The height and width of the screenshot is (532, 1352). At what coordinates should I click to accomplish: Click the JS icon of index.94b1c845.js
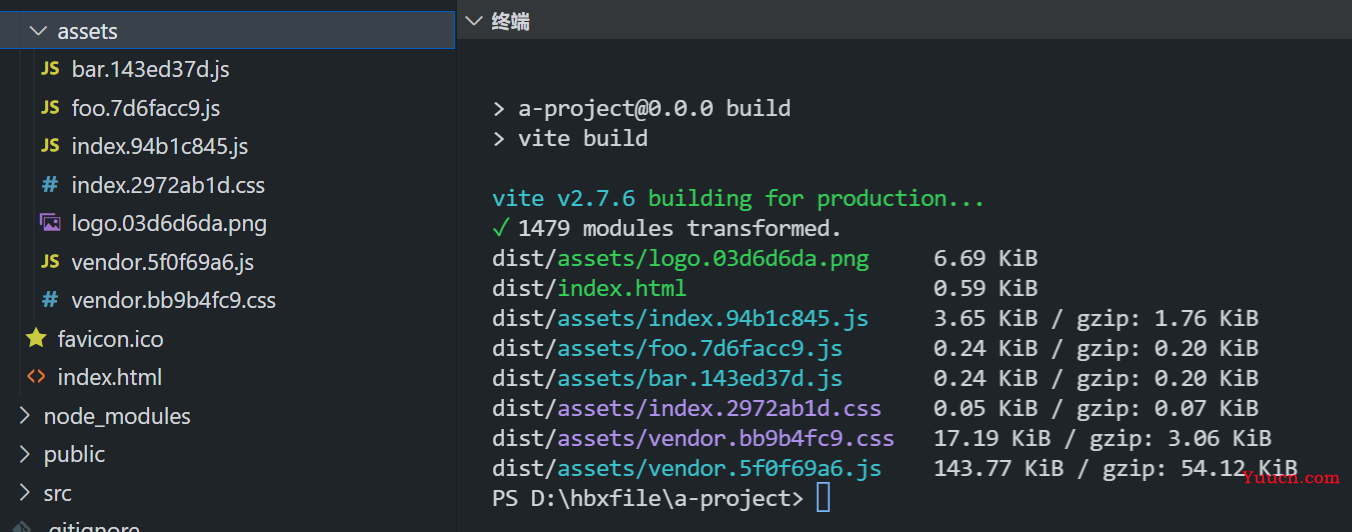coord(50,146)
